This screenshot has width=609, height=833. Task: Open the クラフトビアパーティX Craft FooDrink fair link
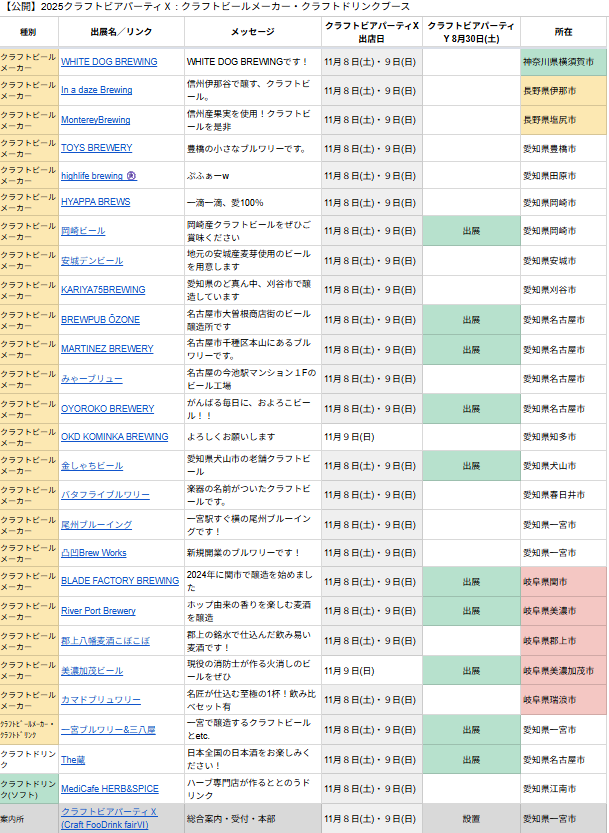[x=109, y=818]
